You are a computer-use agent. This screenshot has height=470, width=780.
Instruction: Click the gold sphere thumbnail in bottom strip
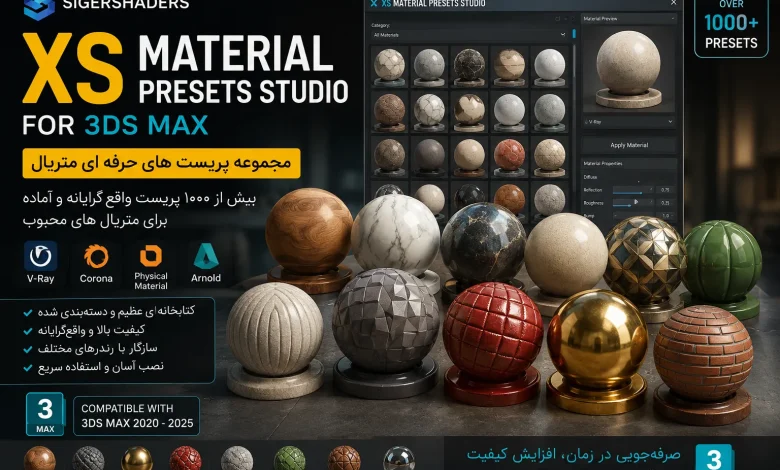pyautogui.click(x=137, y=460)
